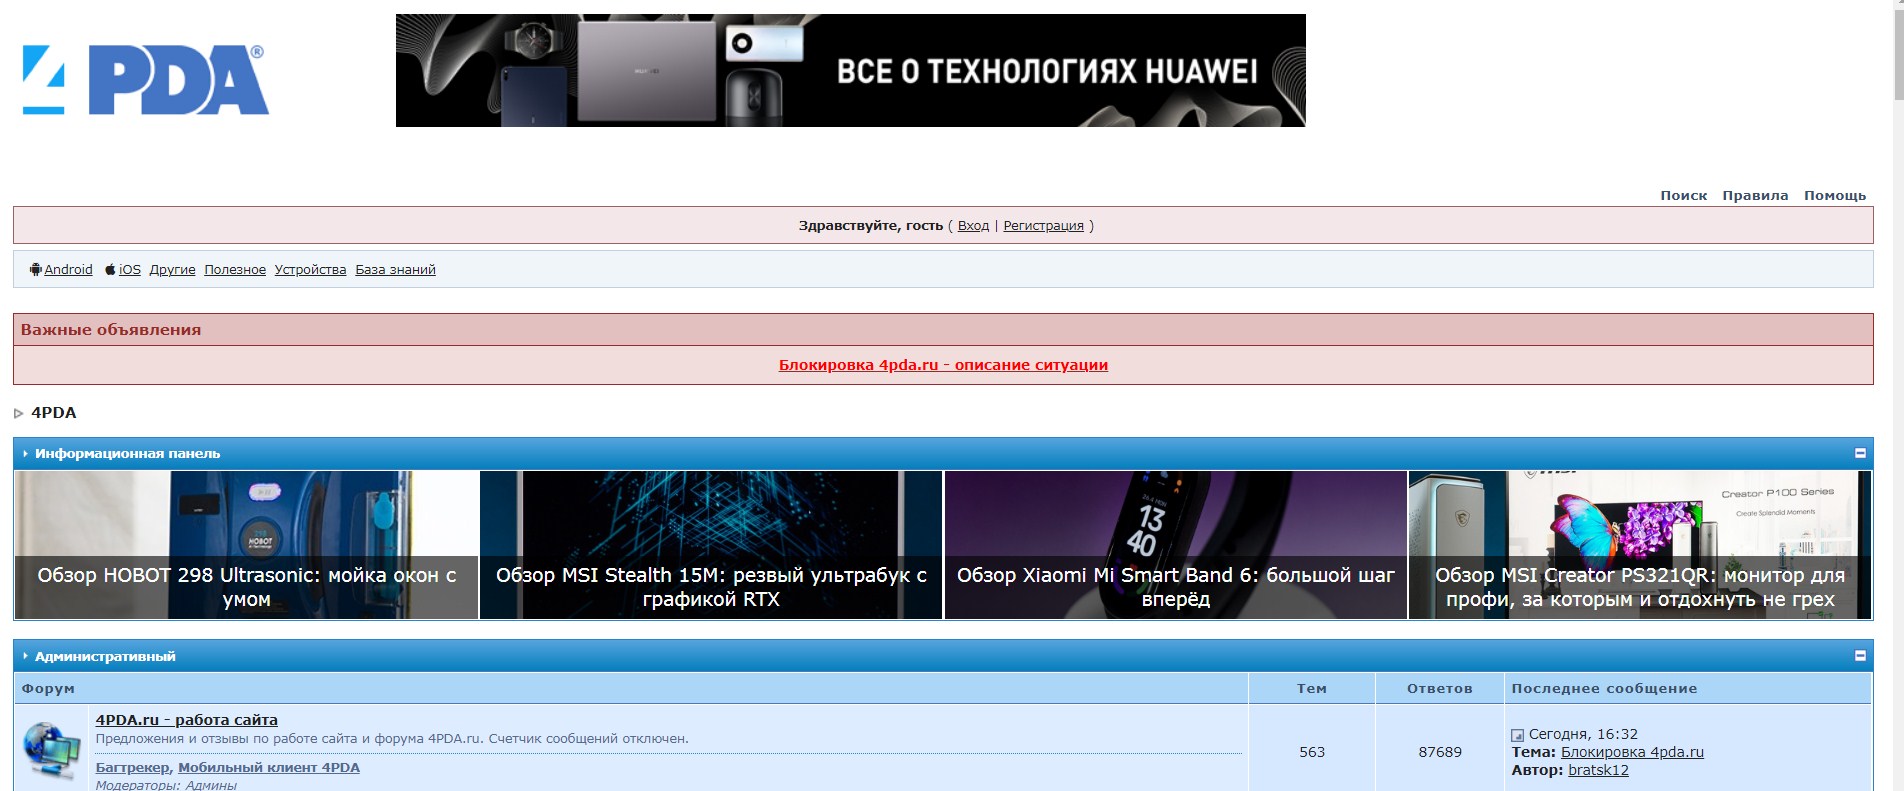
Task: Click the Важные объявления heading
Action: pos(111,330)
